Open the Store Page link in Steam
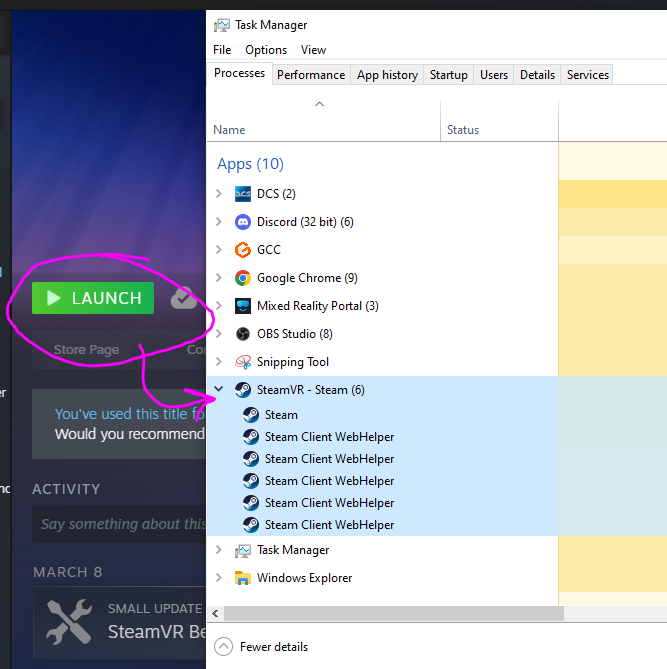Screen dimensions: 667x669 pos(86,350)
